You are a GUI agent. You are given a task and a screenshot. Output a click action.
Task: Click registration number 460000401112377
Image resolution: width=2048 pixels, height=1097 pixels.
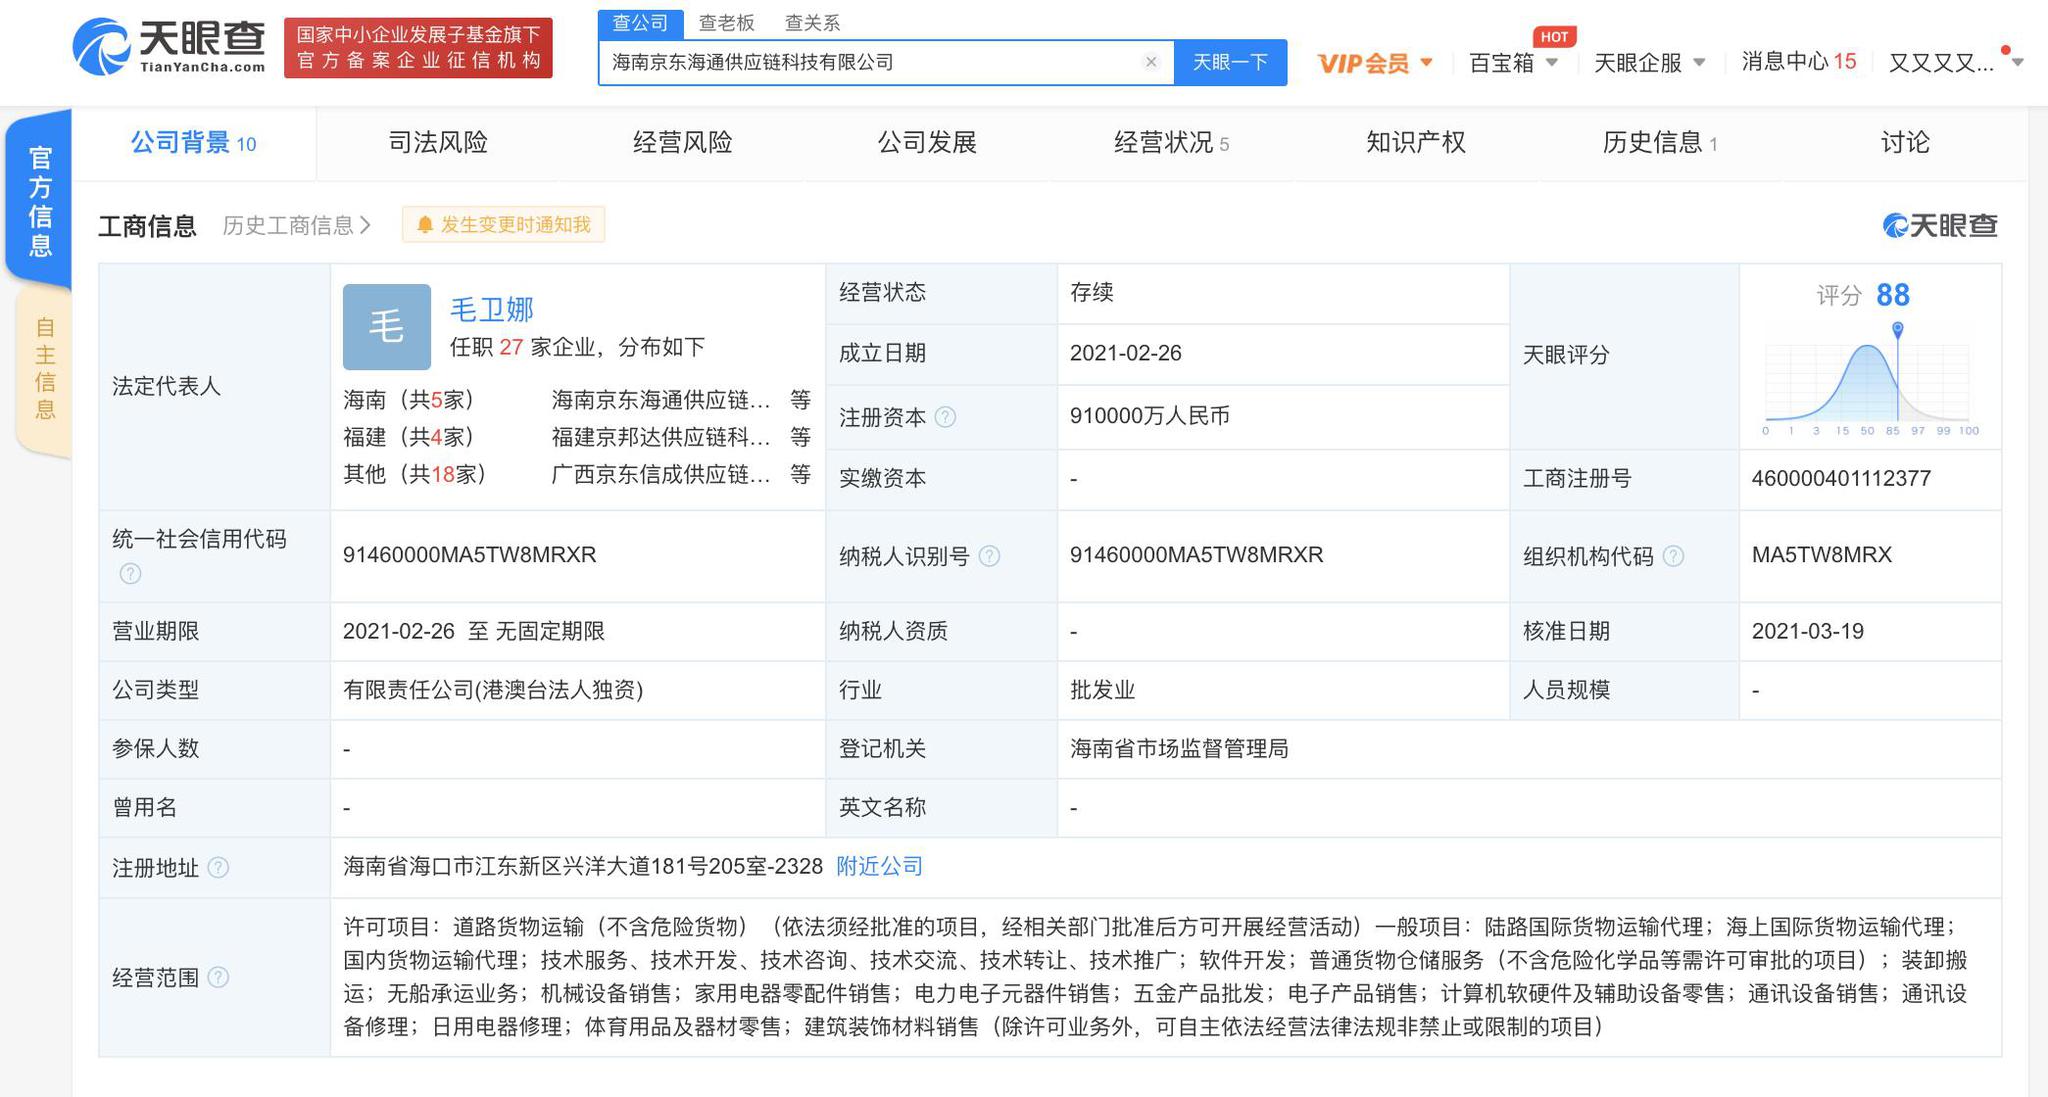(x=1841, y=478)
